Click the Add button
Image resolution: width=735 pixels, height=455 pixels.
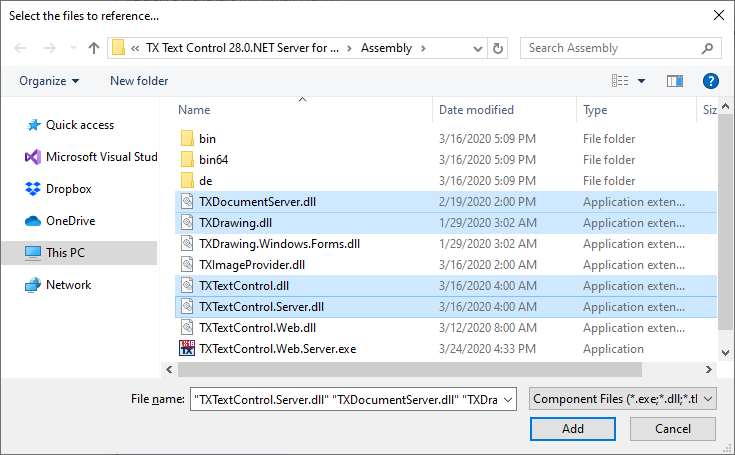tap(573, 429)
